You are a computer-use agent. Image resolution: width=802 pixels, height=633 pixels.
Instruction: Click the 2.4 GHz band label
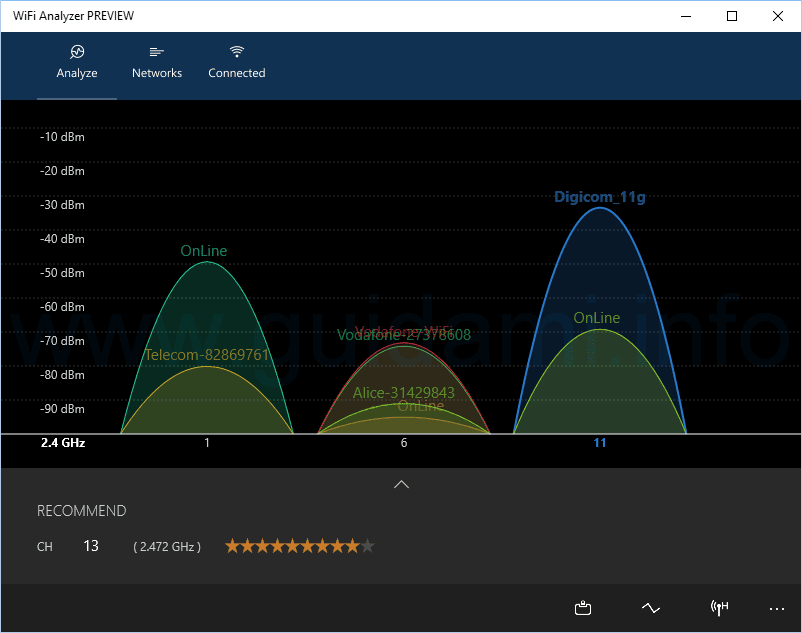pyautogui.click(x=63, y=443)
